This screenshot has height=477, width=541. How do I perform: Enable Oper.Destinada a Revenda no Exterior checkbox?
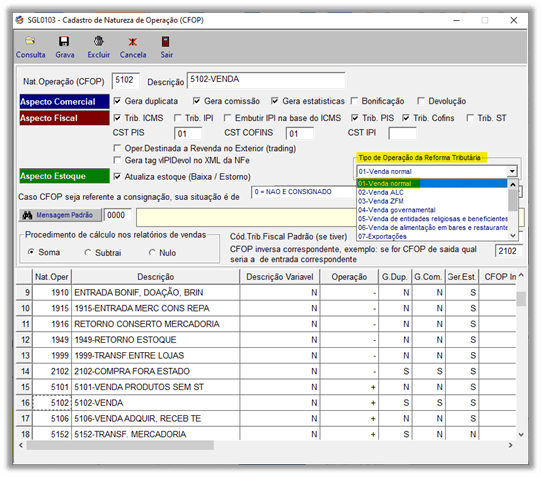(x=118, y=148)
